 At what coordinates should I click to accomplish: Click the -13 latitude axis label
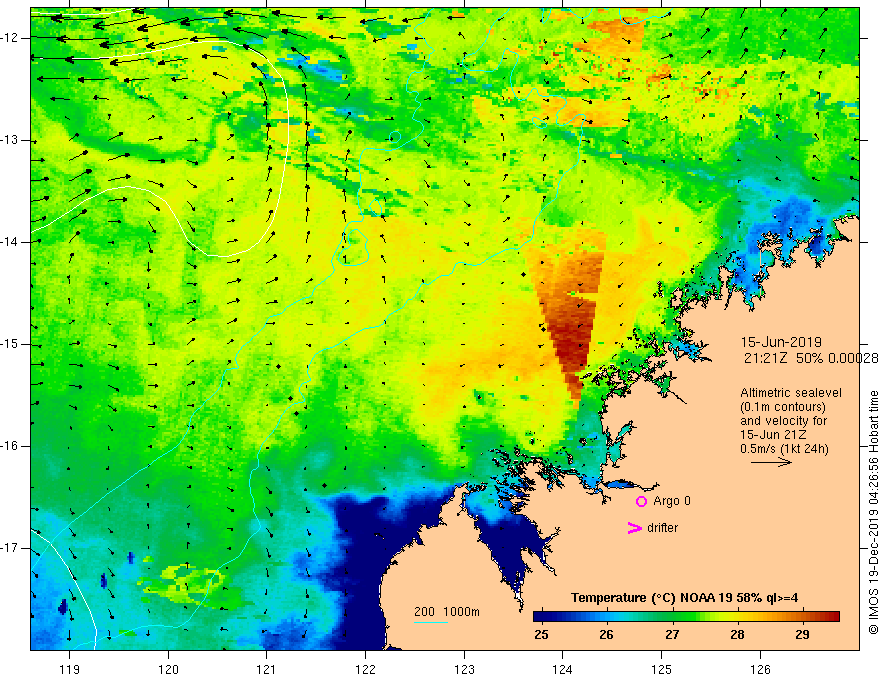point(10,140)
